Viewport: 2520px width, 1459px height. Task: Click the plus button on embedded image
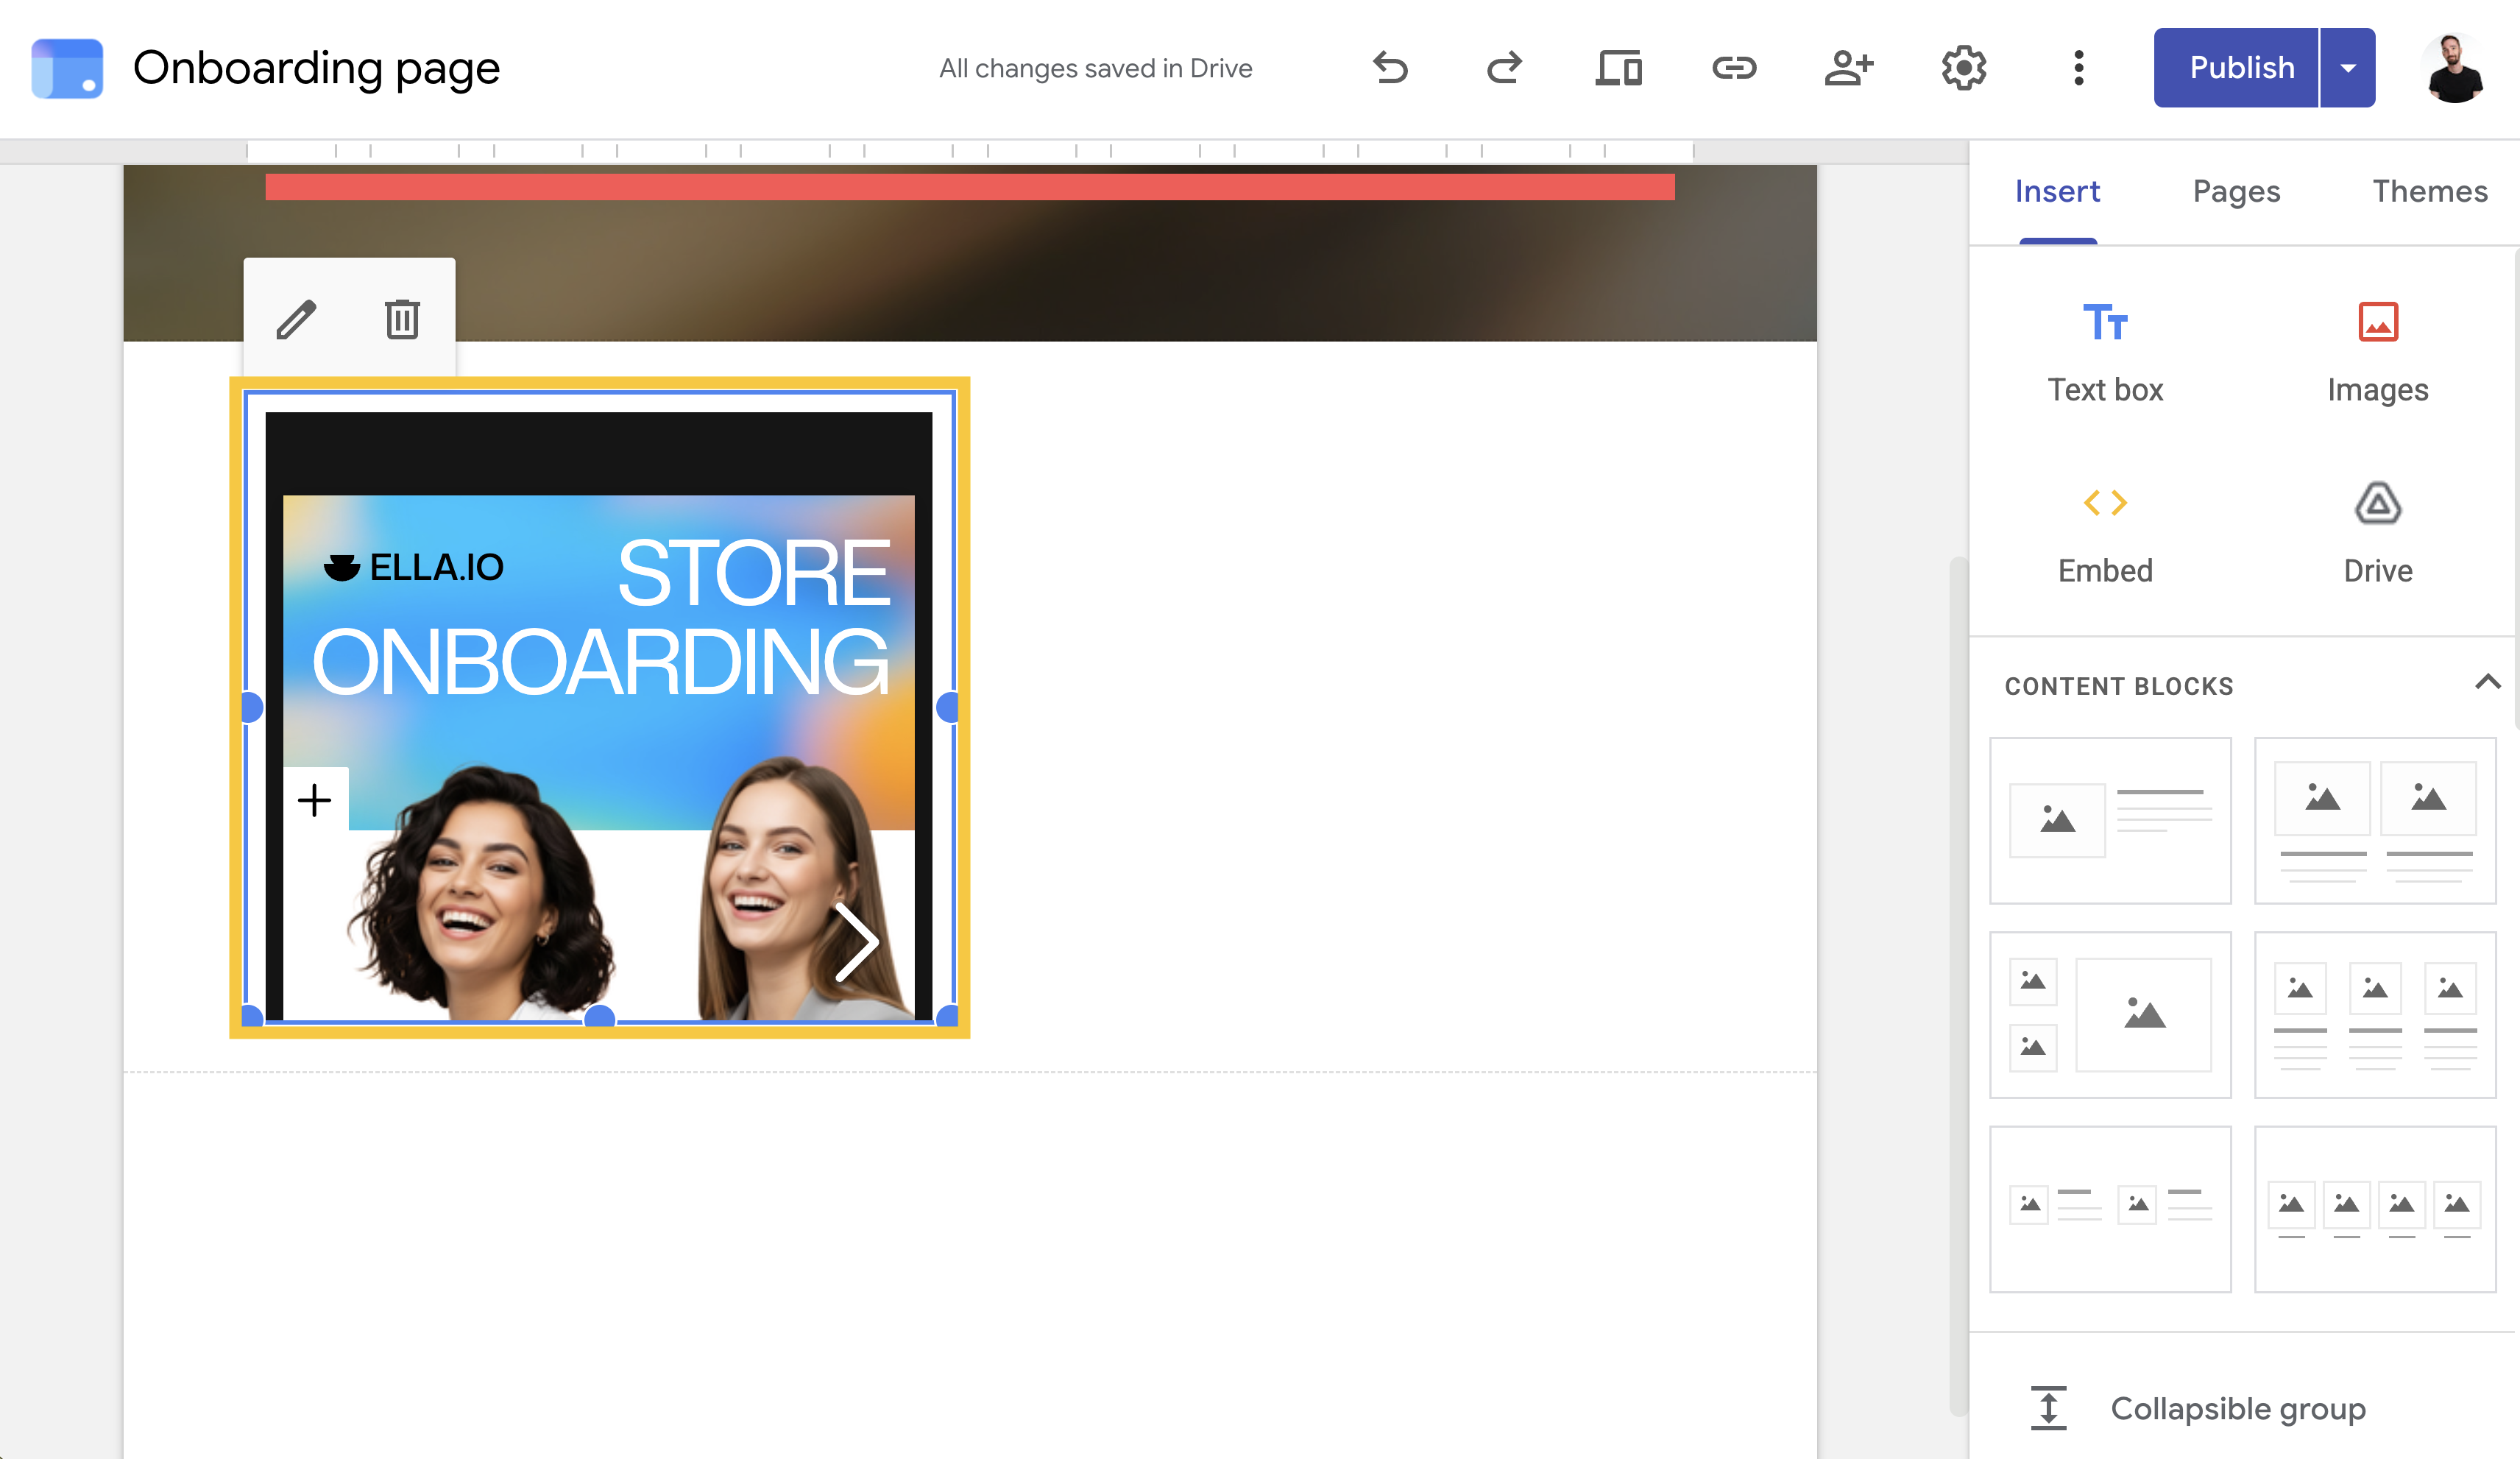(x=315, y=800)
